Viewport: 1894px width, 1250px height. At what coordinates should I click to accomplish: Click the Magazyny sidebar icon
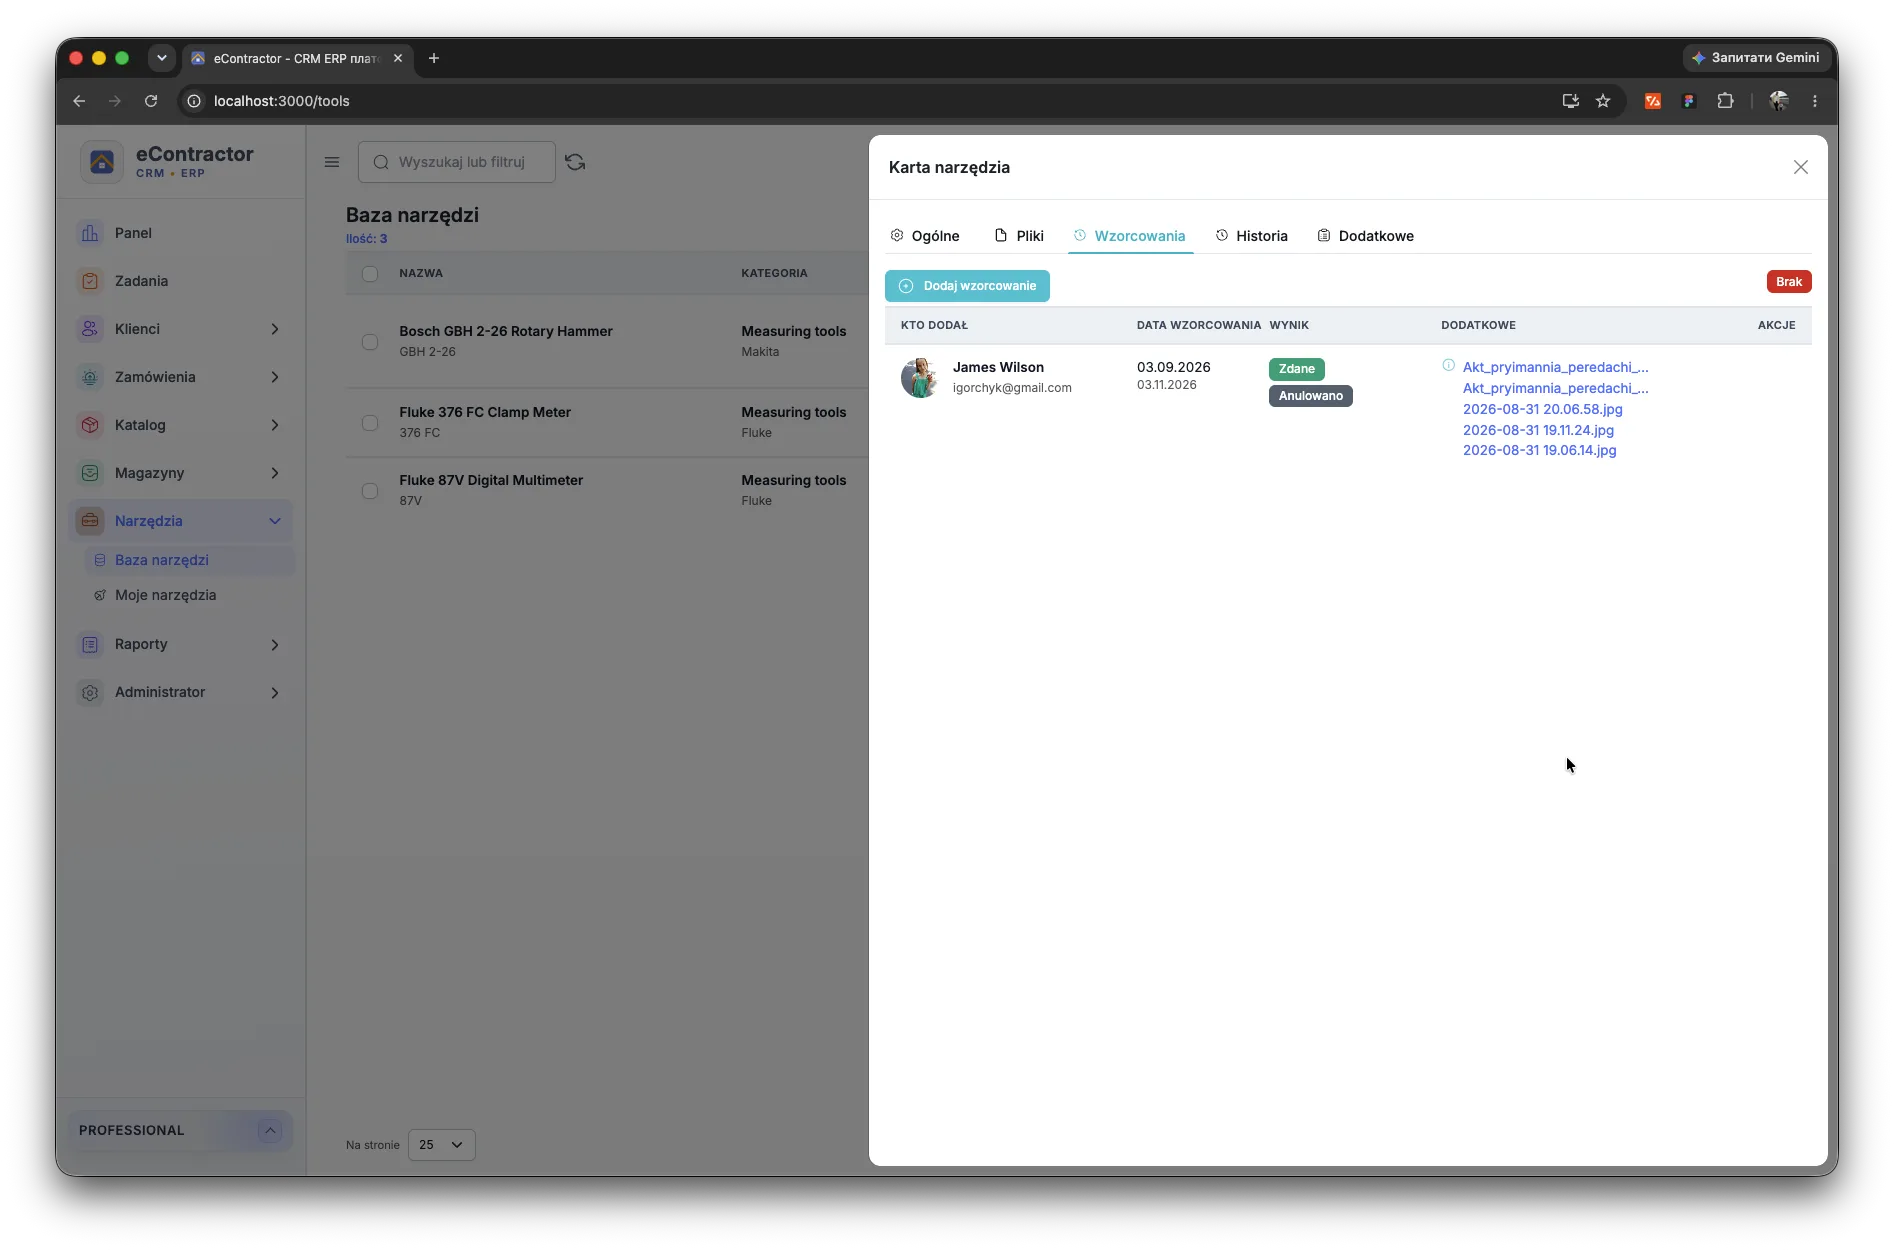[90, 473]
